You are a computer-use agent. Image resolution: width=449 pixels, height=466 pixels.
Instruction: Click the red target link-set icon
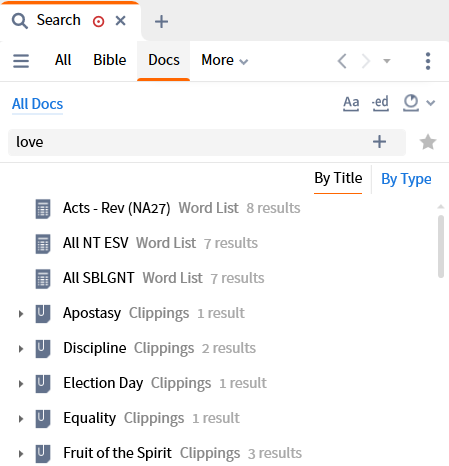point(98,21)
